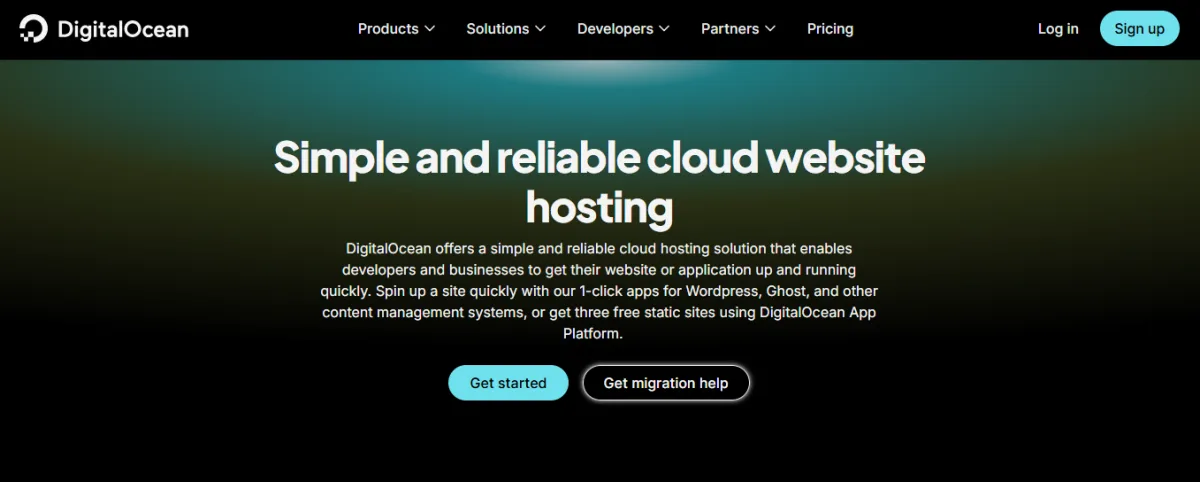Click the Get migration help button
Screen dimensions: 1200x482
coord(666,383)
